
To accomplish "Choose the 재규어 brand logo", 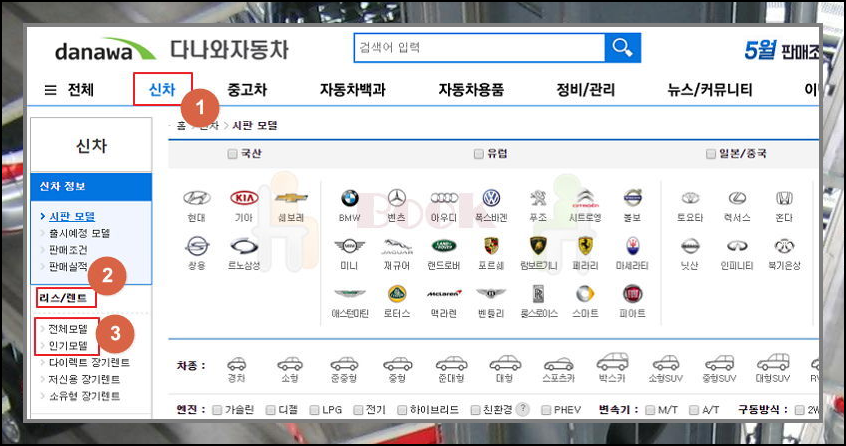I will (397, 246).
